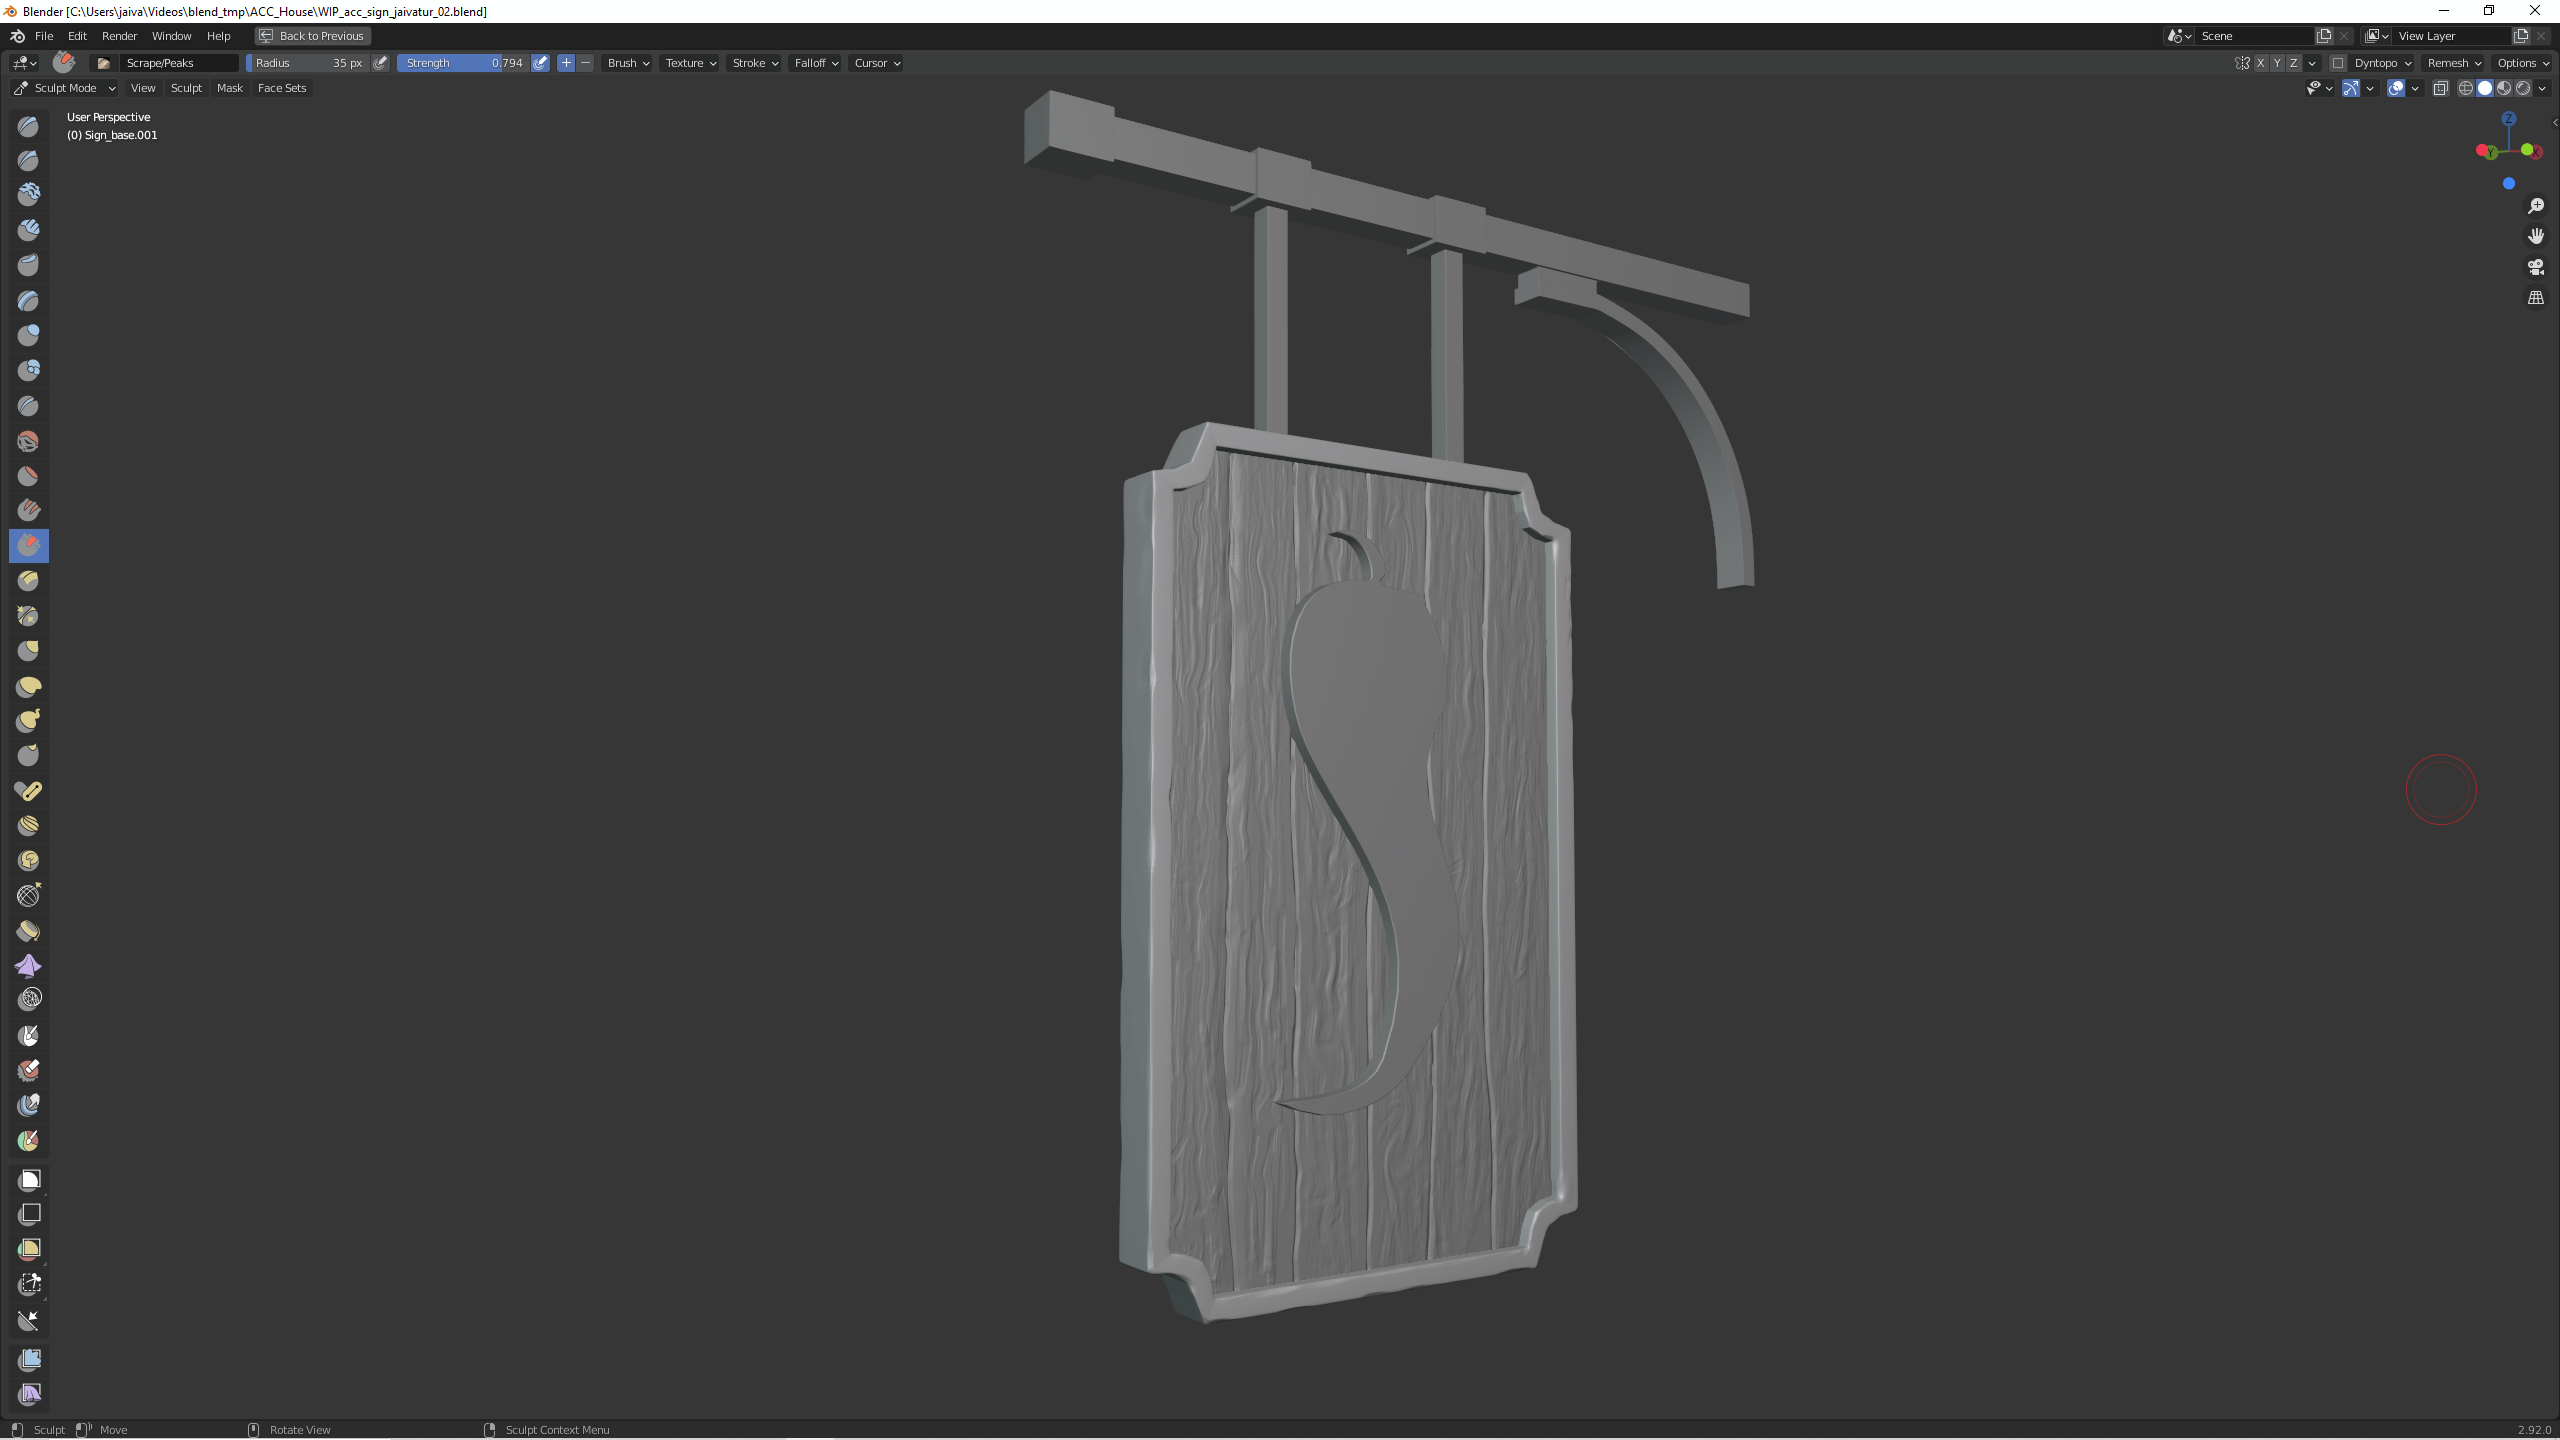
Task: Select the Line Project tool
Action: tap(29, 1320)
